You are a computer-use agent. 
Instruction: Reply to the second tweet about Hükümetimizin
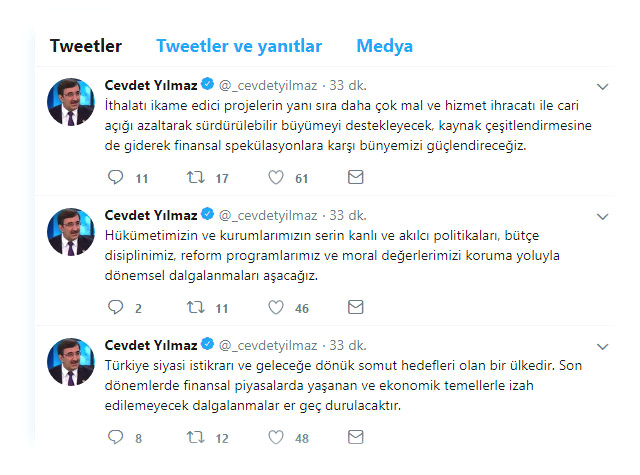click(x=115, y=308)
